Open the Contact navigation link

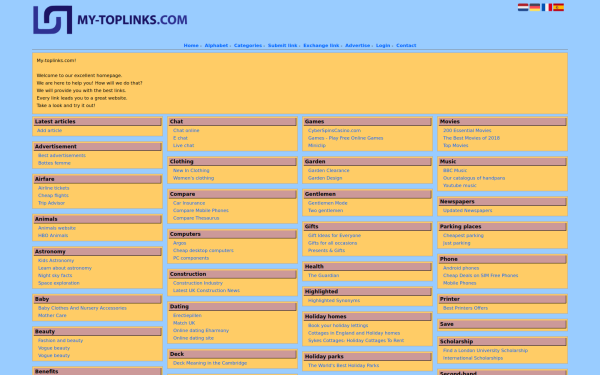406,46
